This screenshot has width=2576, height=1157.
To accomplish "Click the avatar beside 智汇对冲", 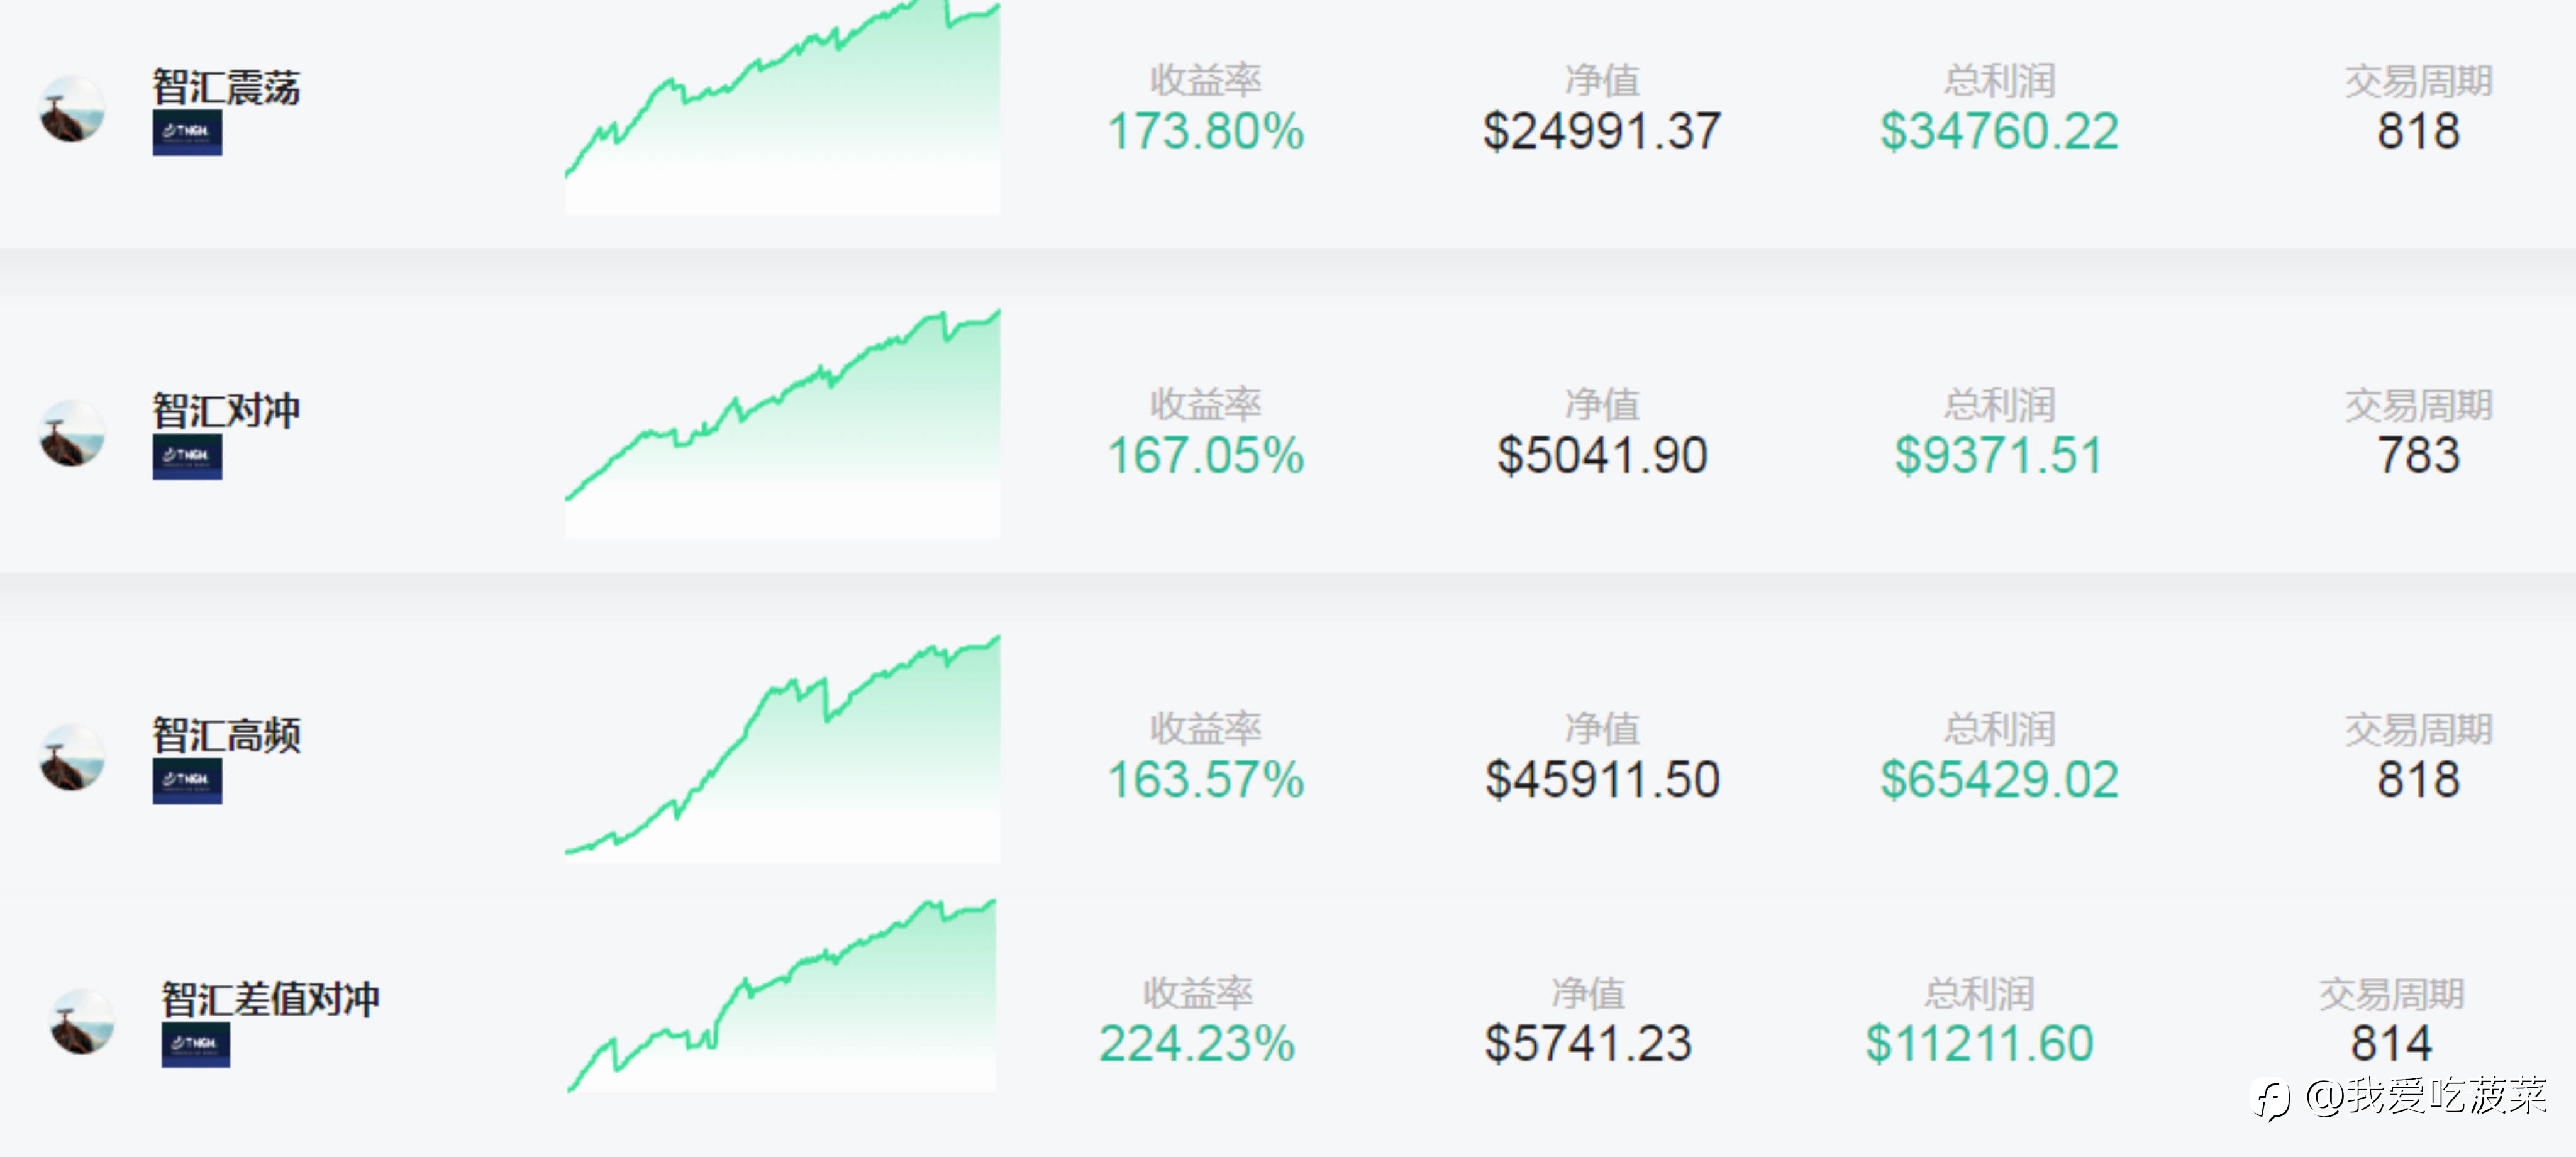I will pyautogui.click(x=72, y=433).
